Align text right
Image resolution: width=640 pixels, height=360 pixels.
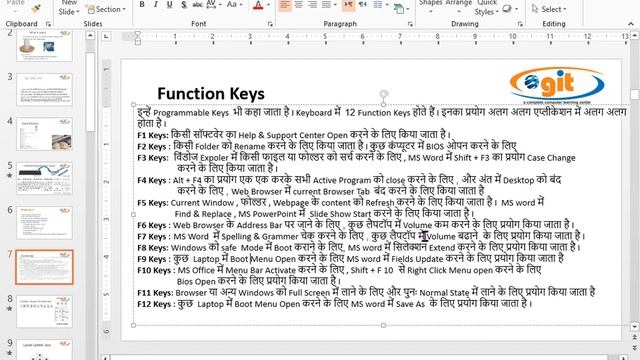pyautogui.click(x=313, y=5)
